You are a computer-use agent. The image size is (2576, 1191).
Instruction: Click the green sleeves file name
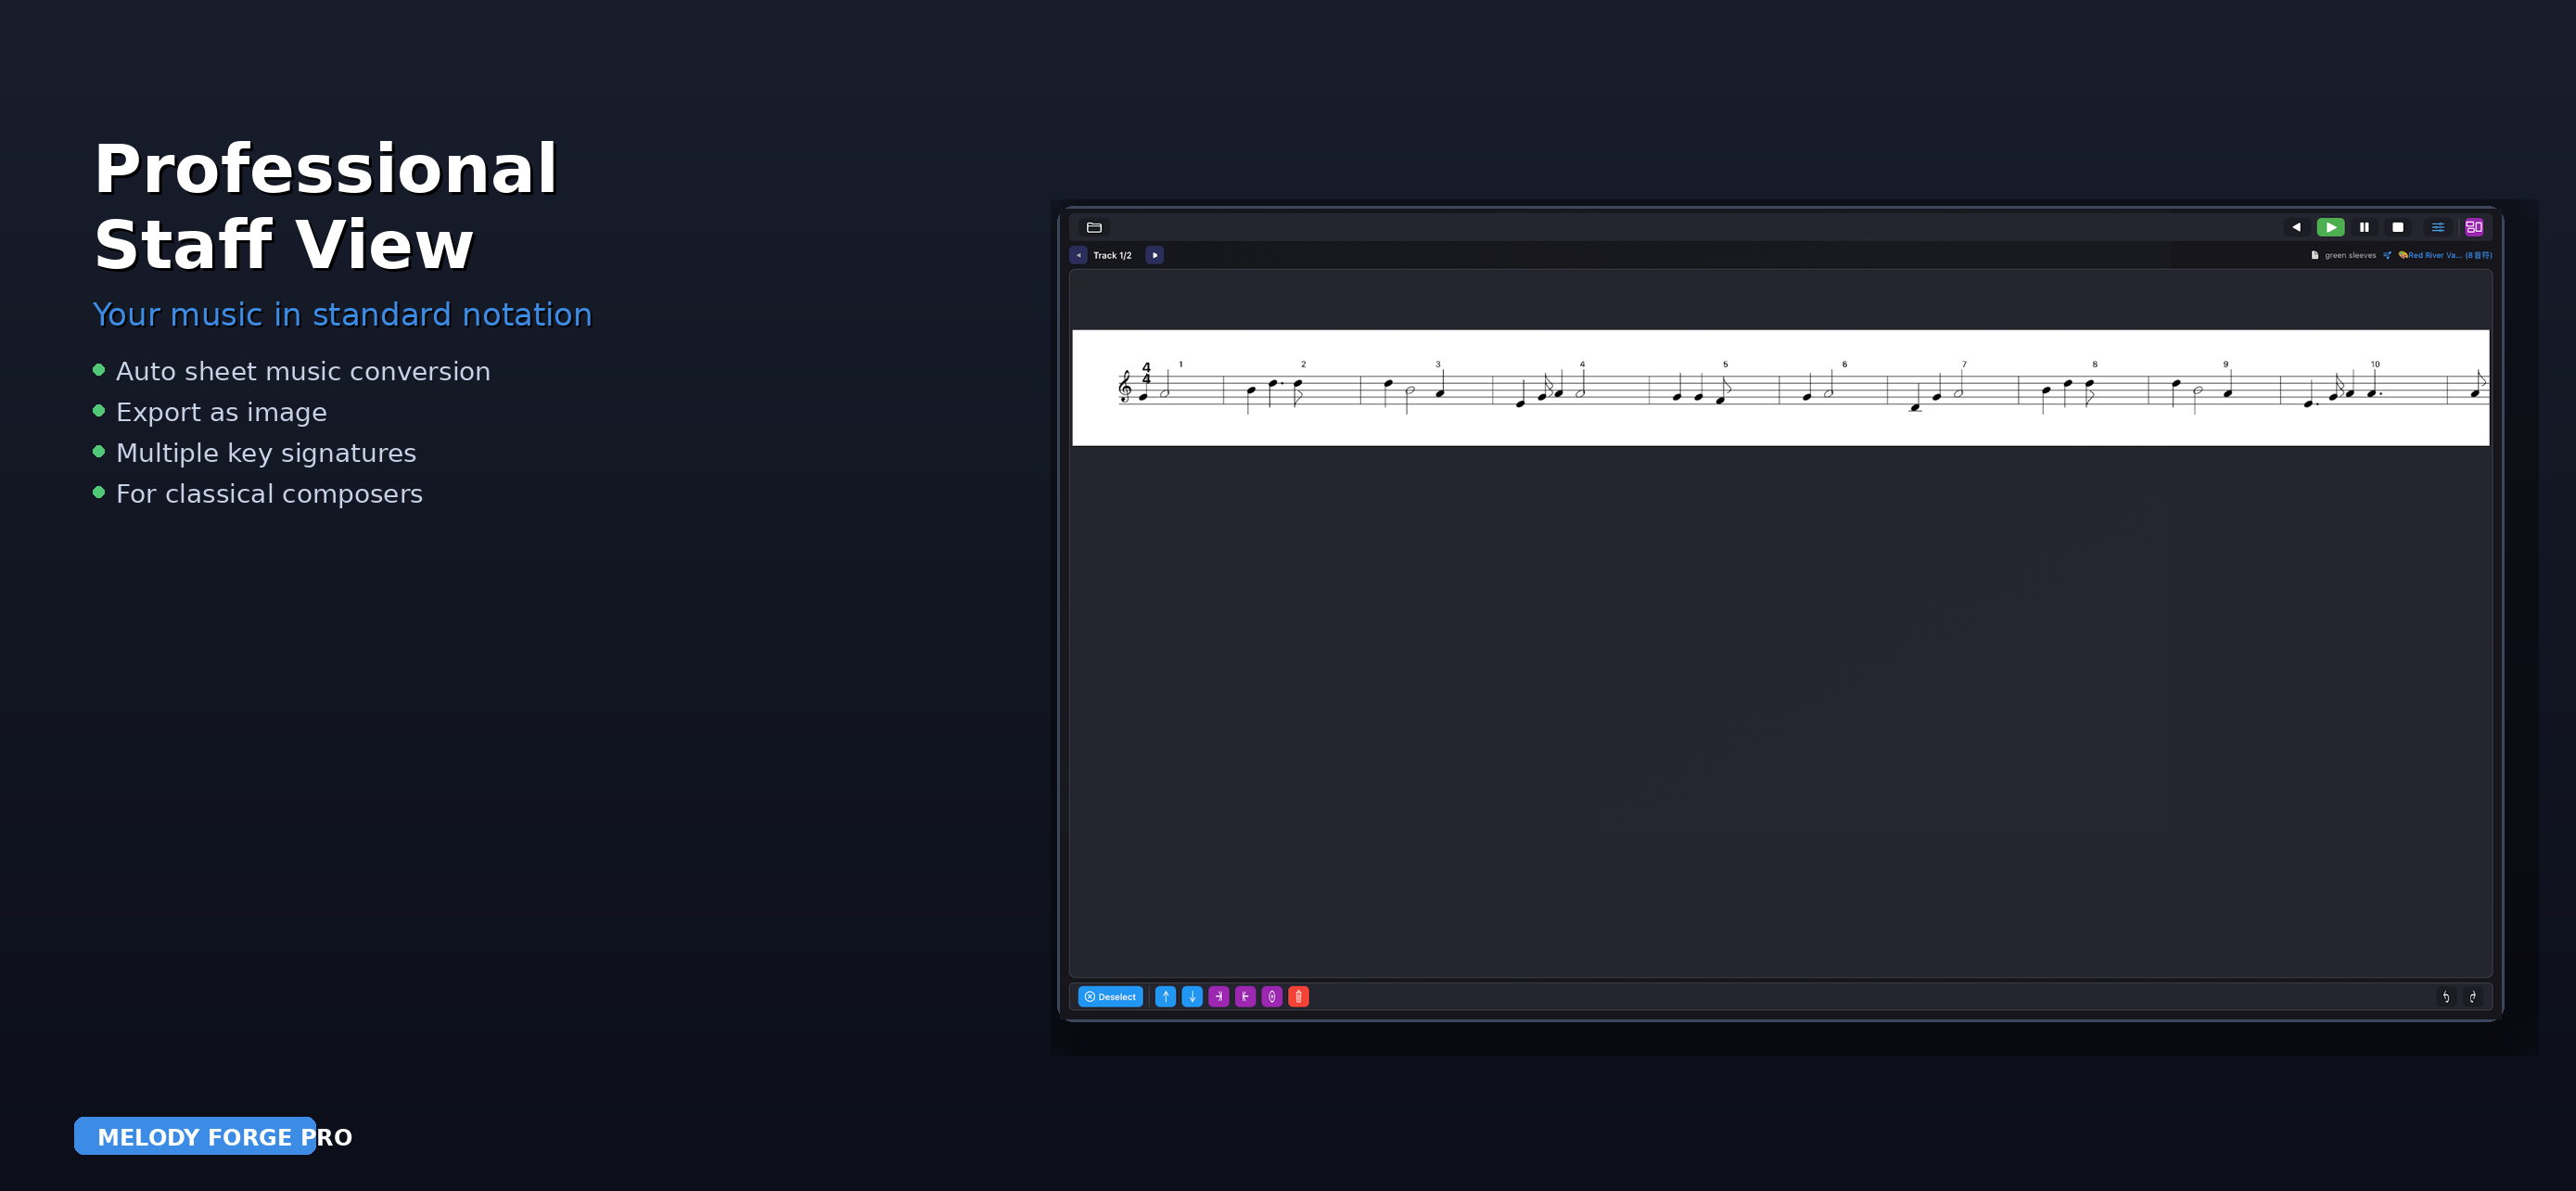(x=2350, y=255)
